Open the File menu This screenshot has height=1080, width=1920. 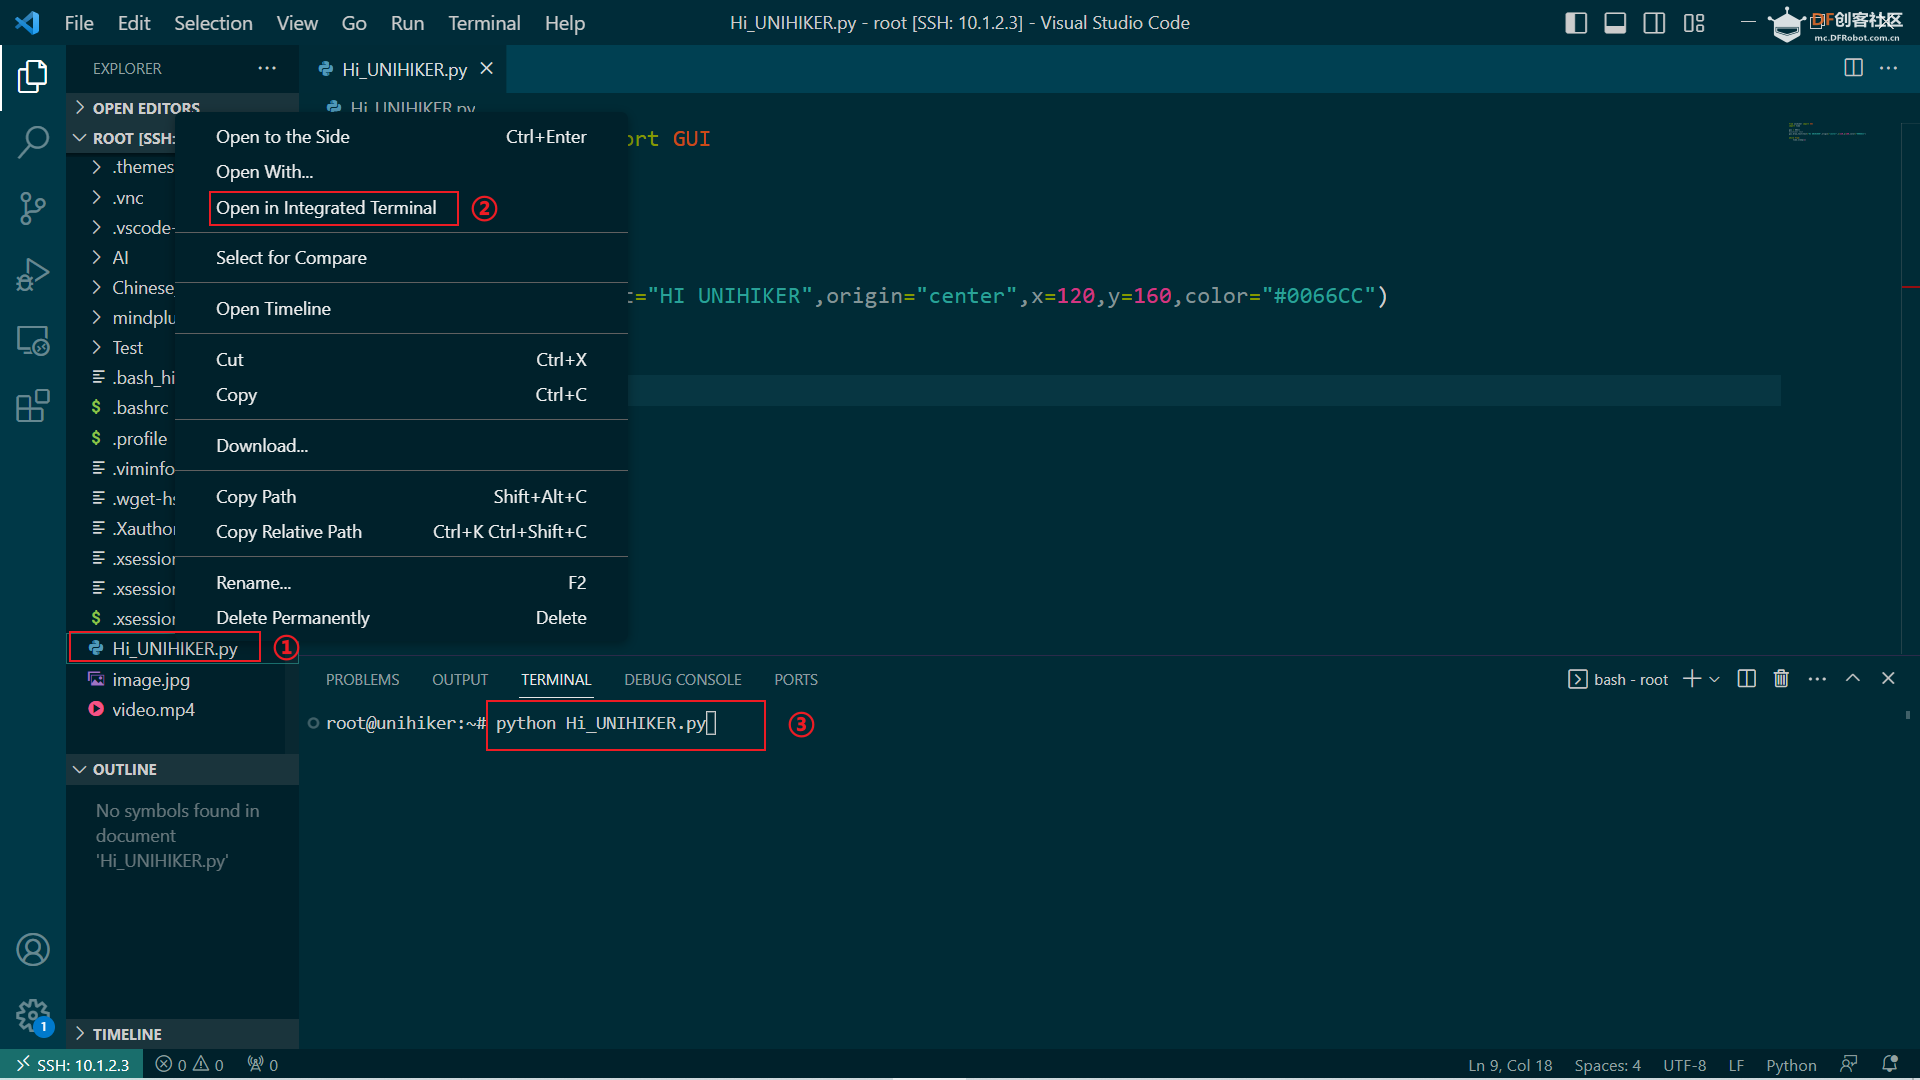(x=78, y=23)
